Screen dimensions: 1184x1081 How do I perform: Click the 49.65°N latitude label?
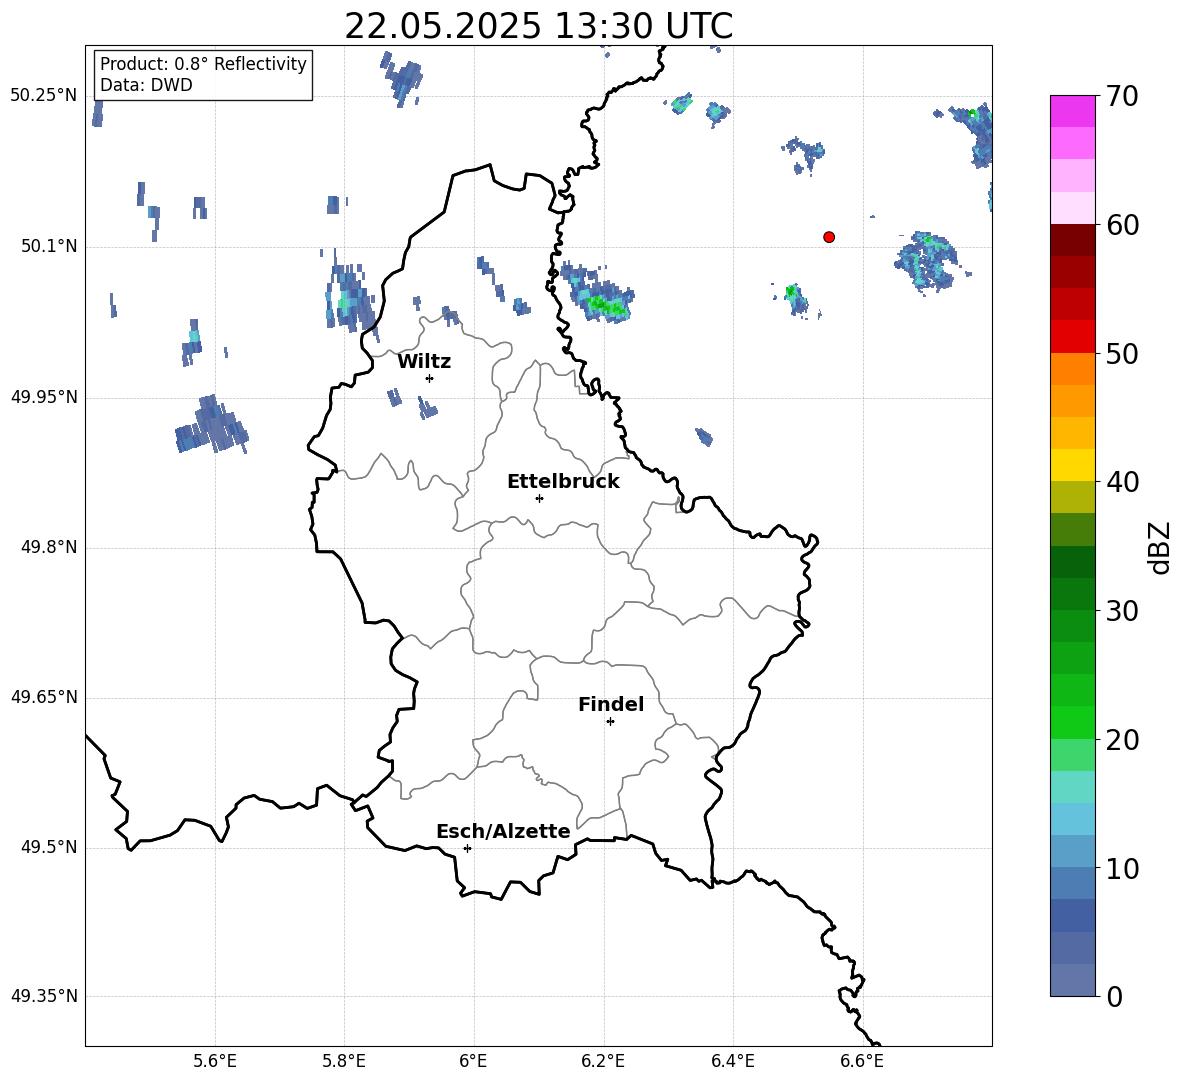(44, 697)
